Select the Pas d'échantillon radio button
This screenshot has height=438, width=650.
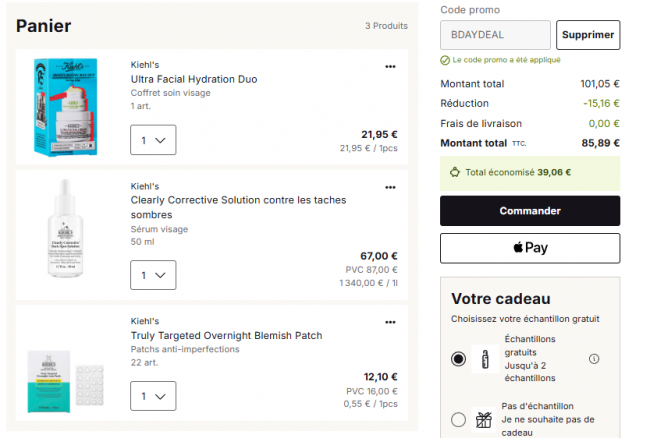[458, 419]
